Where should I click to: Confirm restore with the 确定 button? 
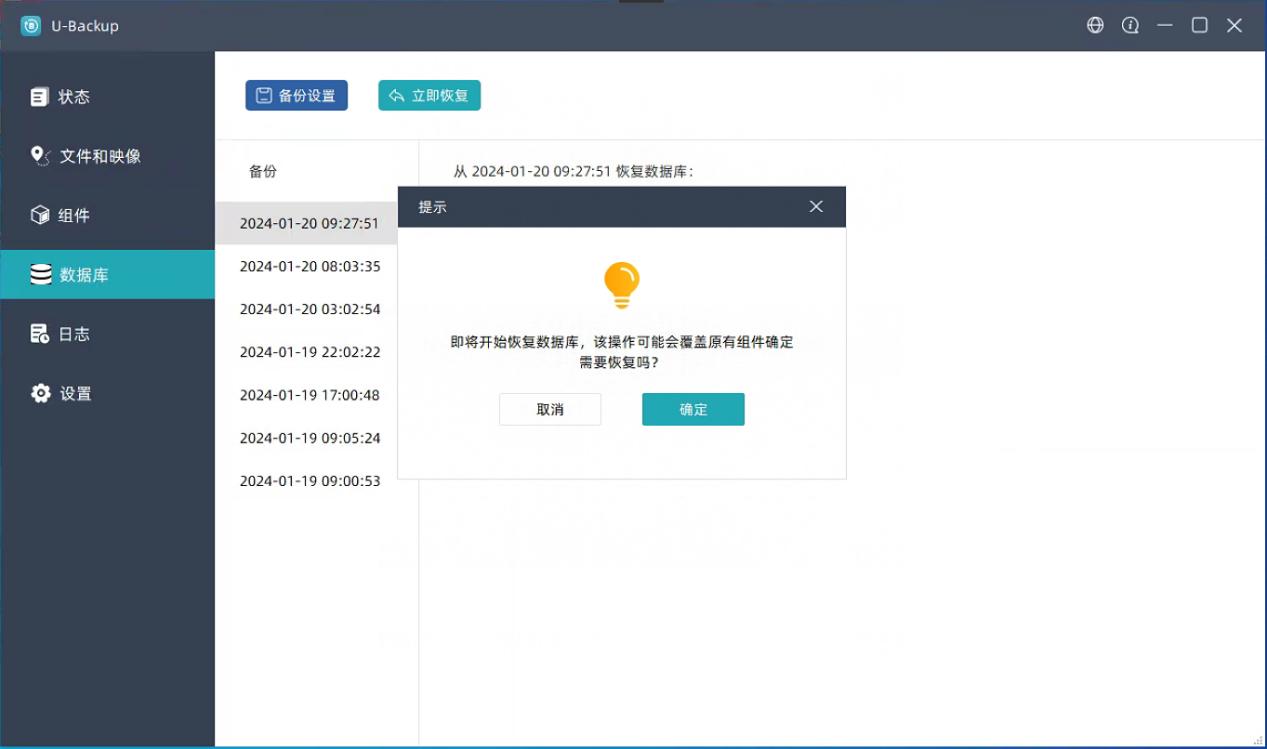coord(693,409)
